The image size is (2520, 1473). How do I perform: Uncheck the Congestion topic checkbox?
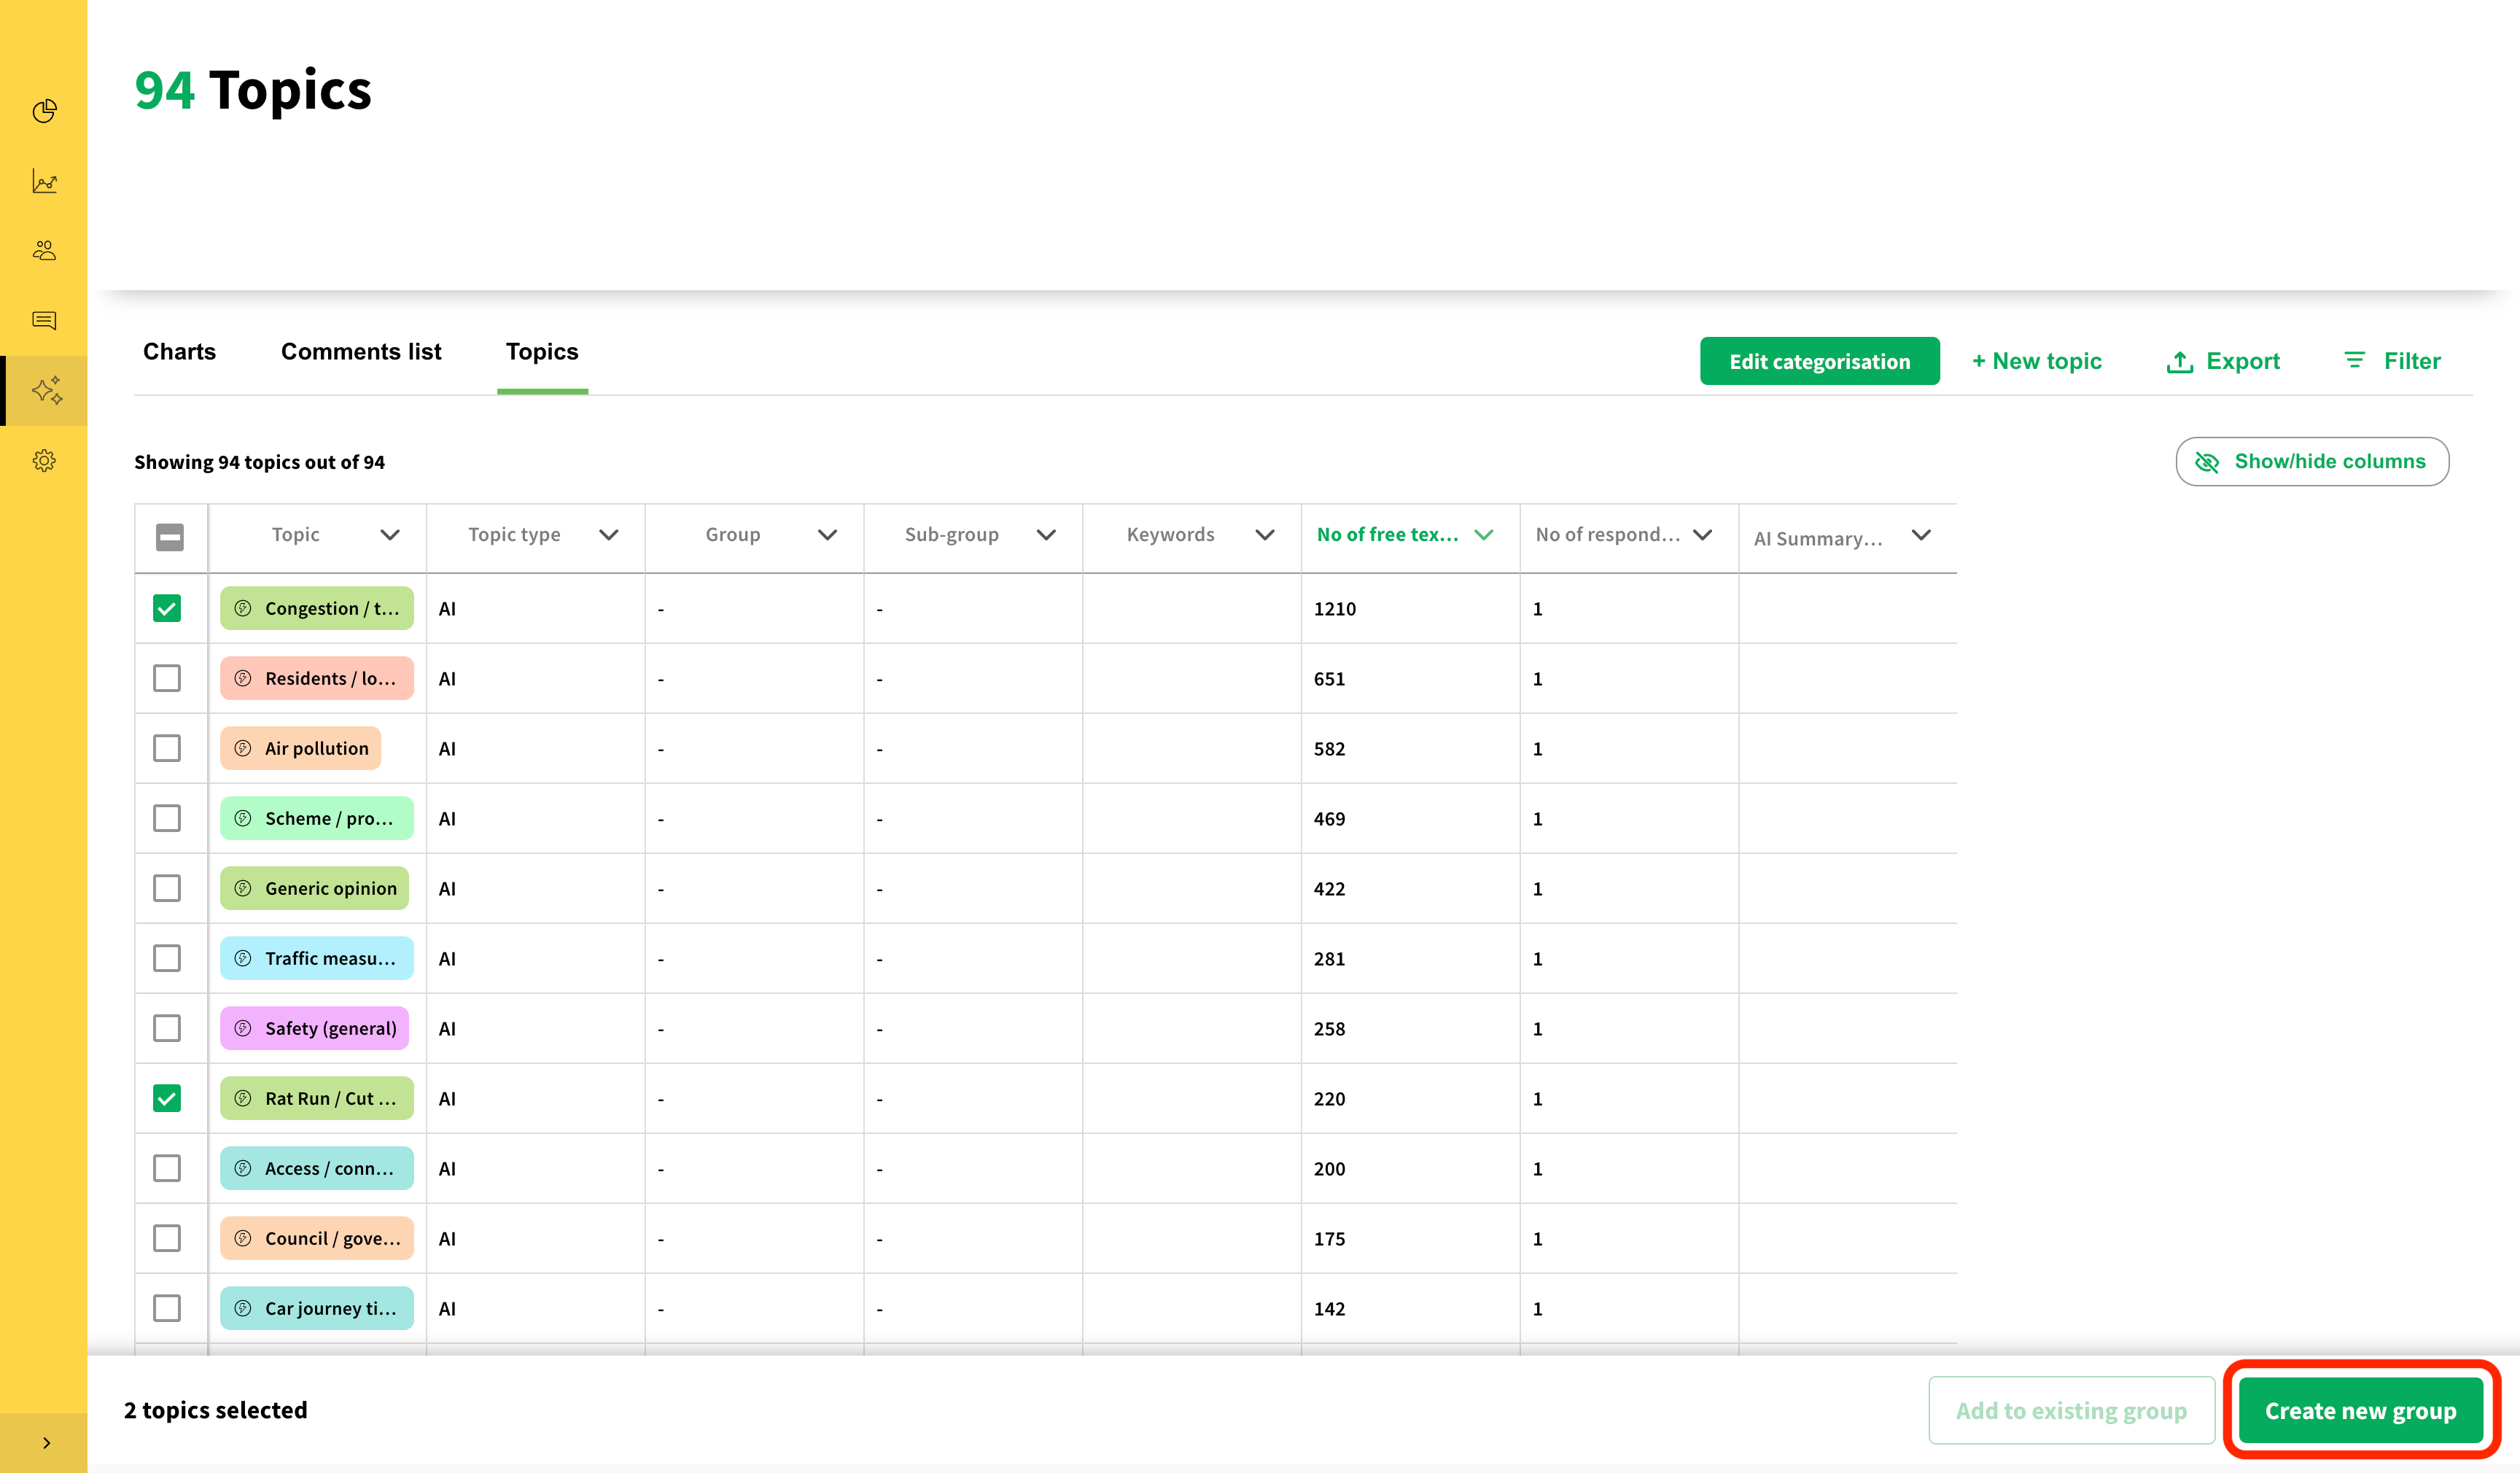(167, 608)
